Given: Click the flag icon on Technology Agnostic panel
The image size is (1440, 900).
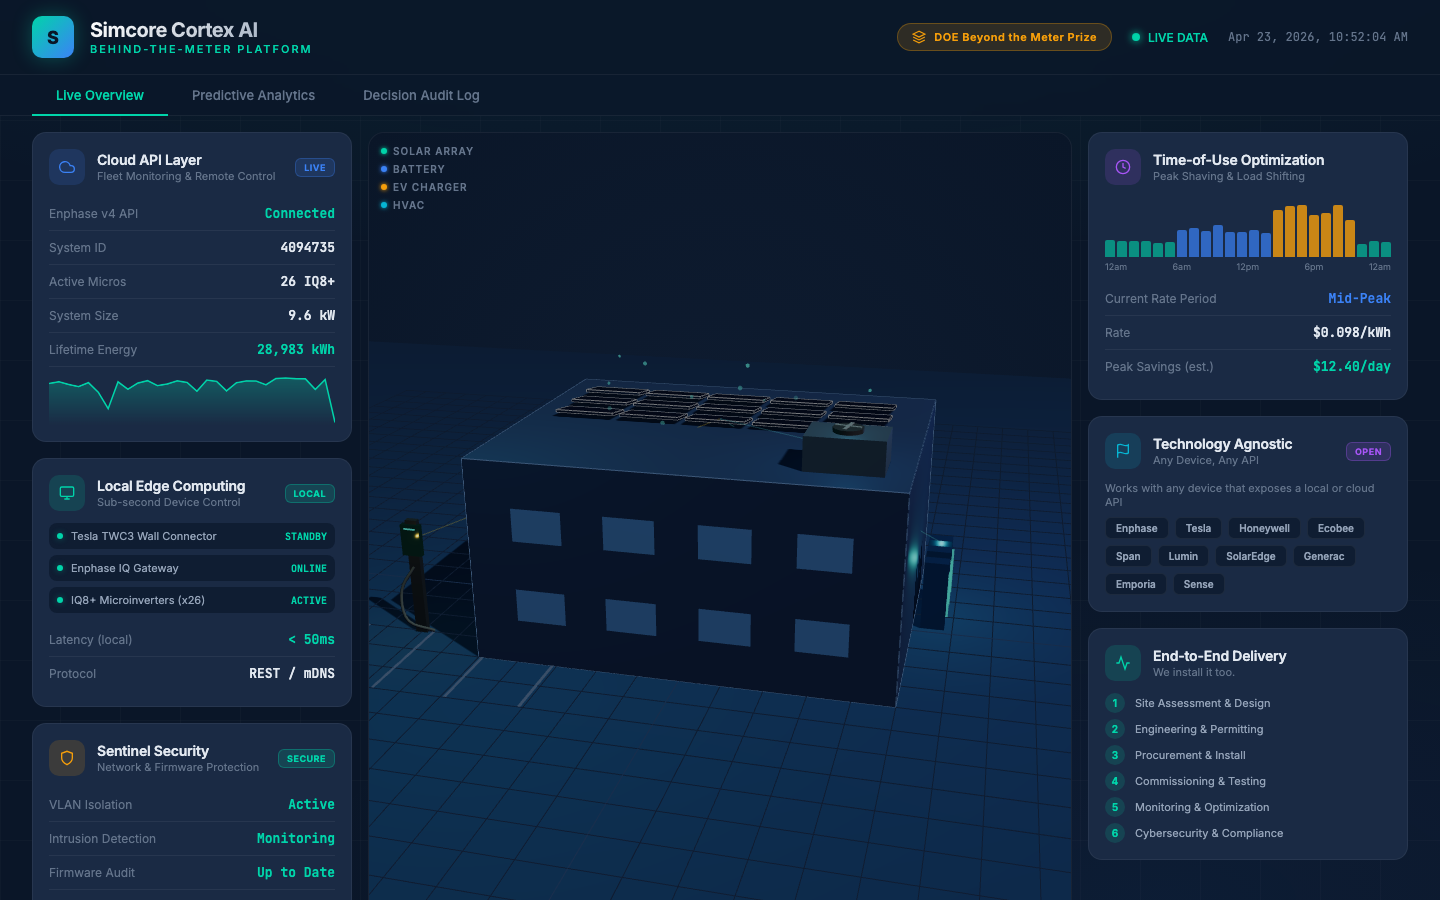Looking at the screenshot, I should tap(1122, 451).
